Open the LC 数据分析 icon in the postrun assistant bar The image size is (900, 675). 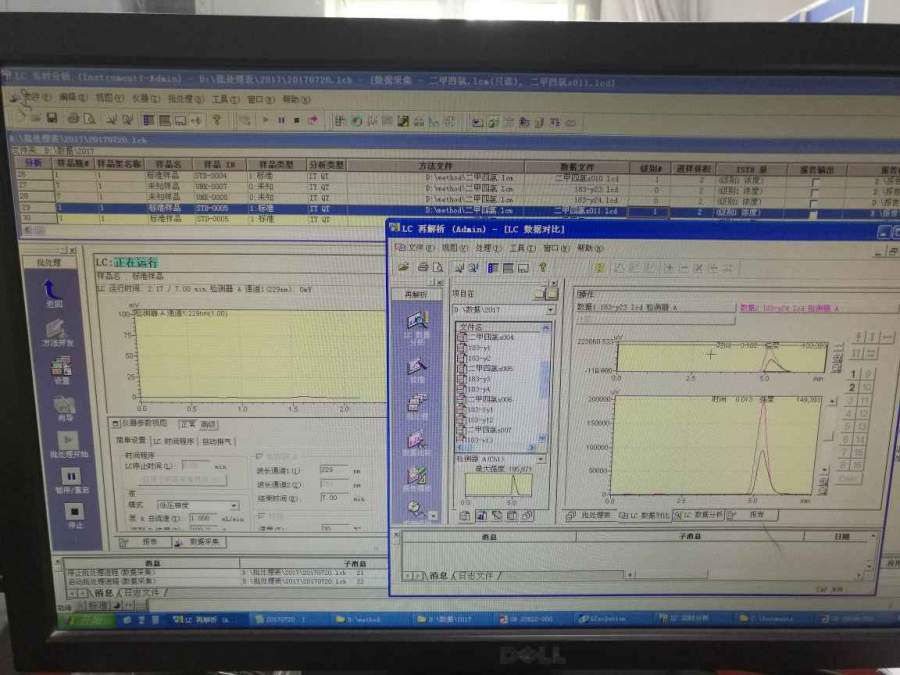point(417,327)
